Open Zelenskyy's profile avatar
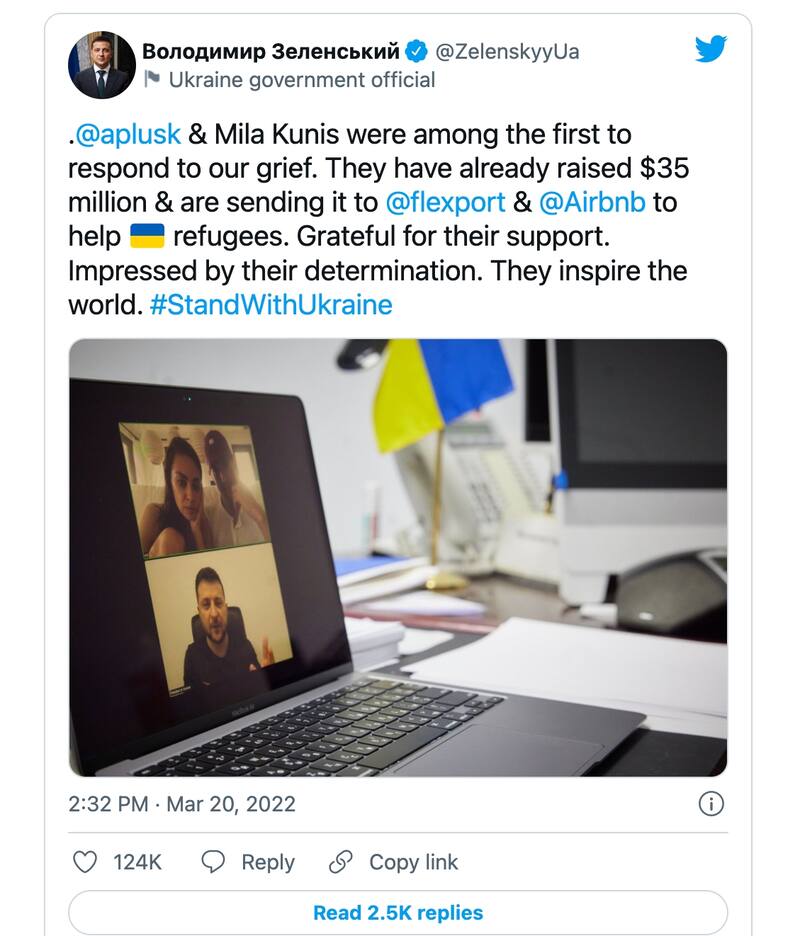 [101, 65]
